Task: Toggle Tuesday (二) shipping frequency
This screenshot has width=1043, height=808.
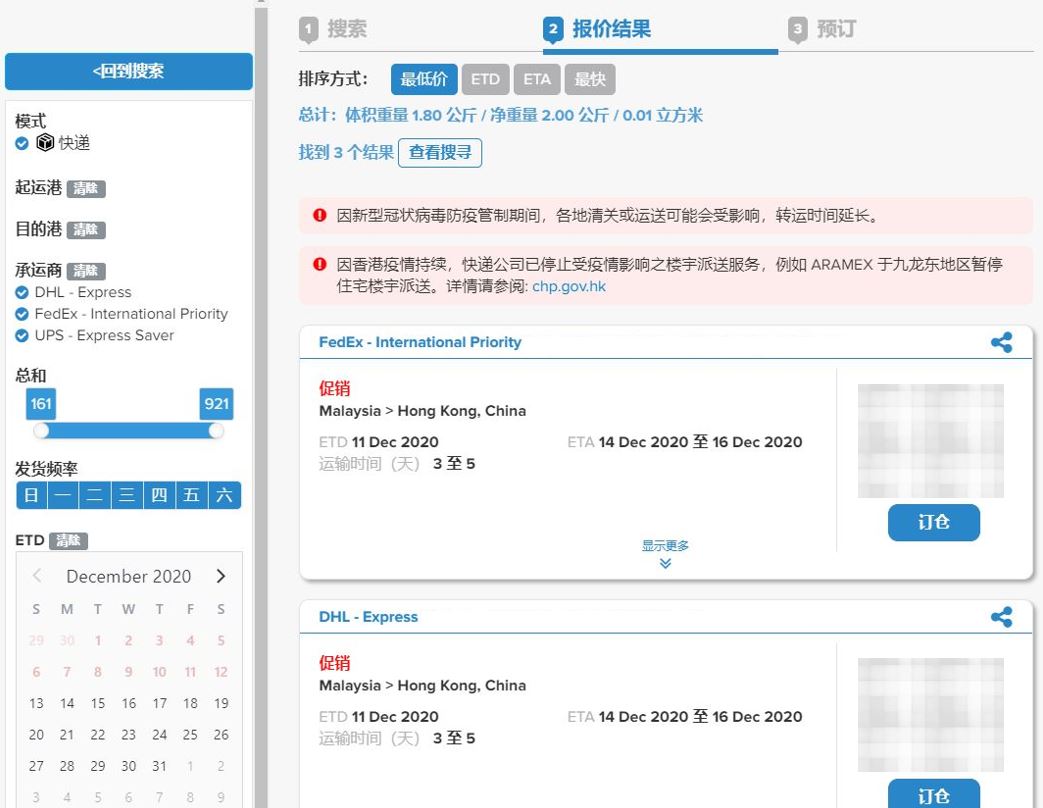Action: coord(94,495)
